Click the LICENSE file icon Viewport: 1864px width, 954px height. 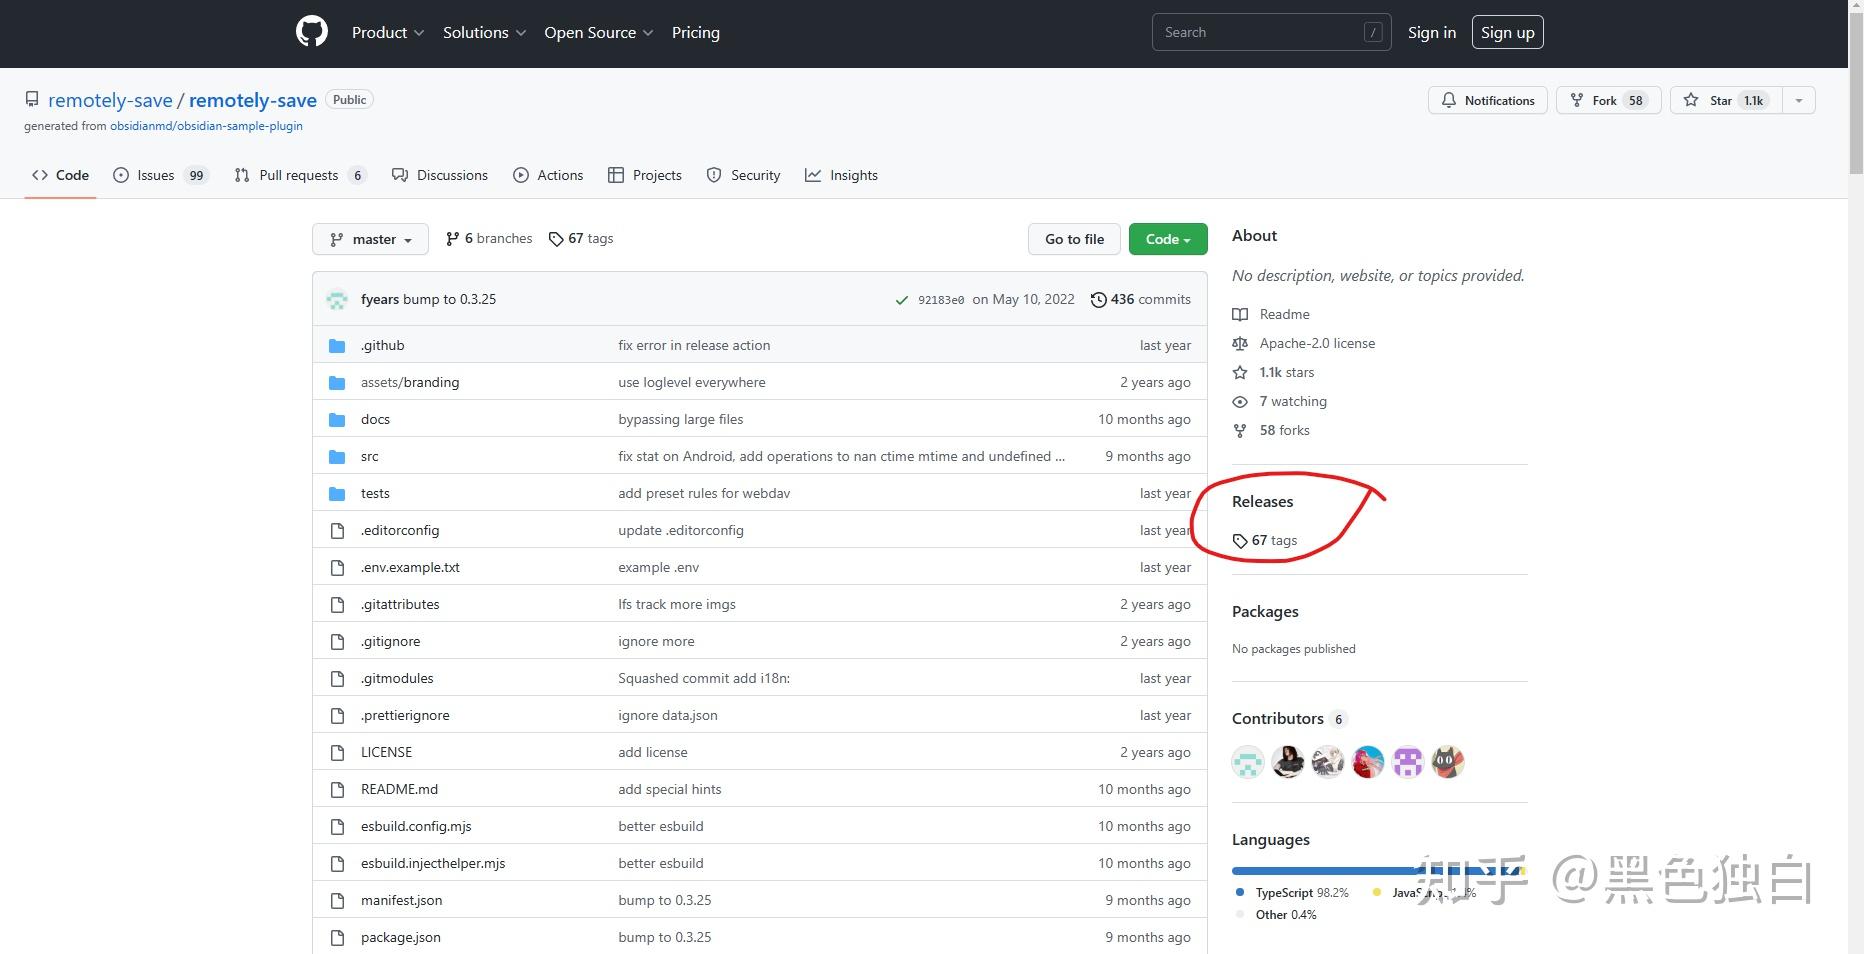point(337,752)
